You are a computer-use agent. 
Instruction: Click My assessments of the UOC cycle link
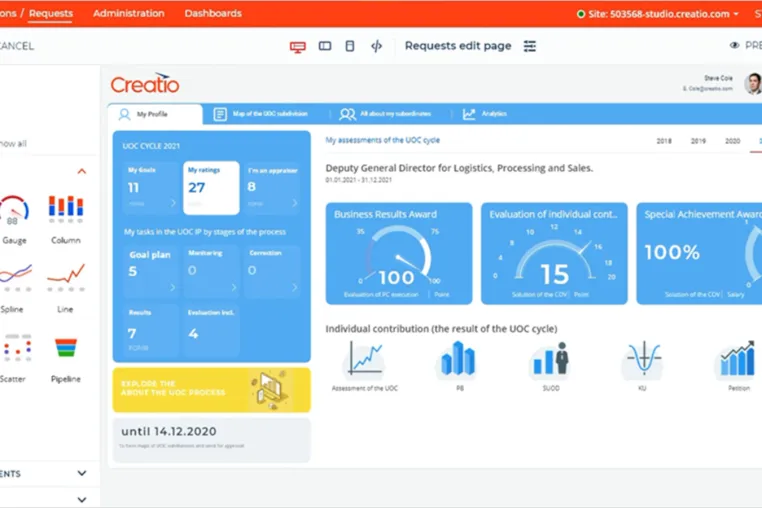pyautogui.click(x=382, y=140)
